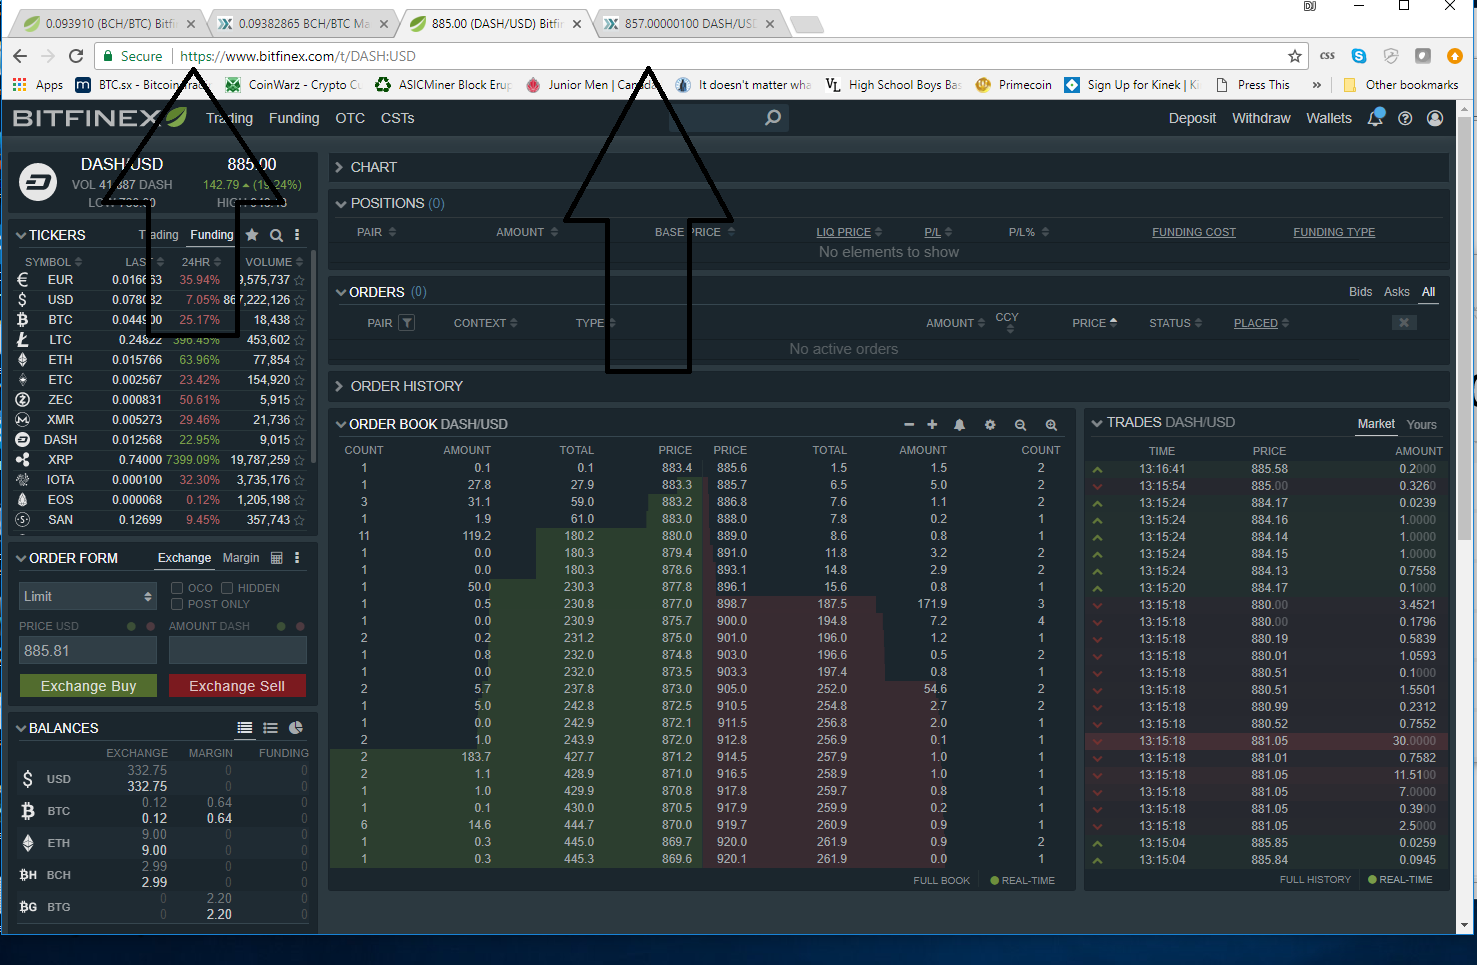Favorite the EOS ticker star
The width and height of the screenshot is (1477, 965).
point(299,500)
